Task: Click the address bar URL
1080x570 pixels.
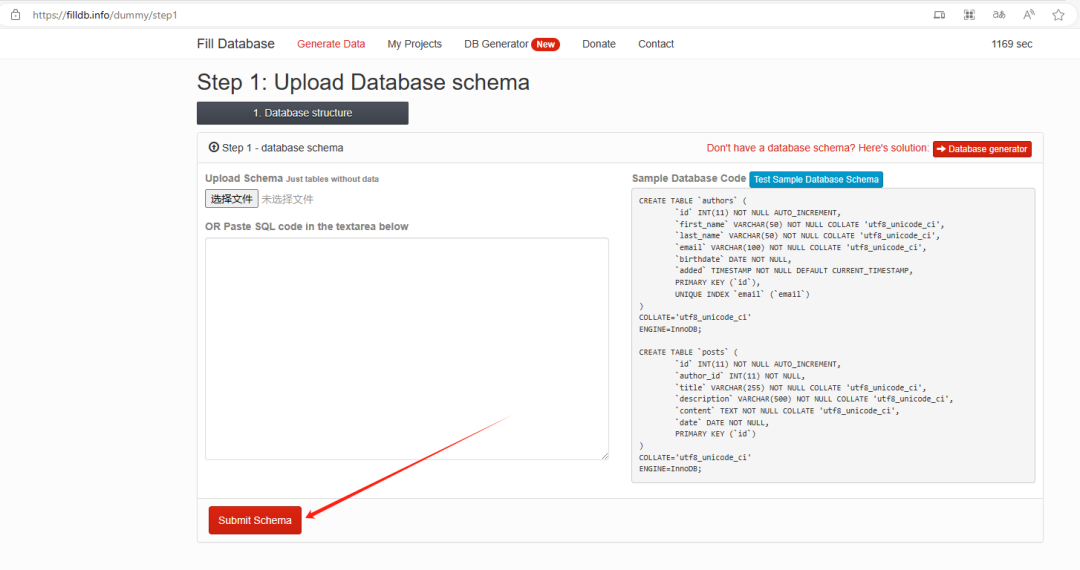Action: [105, 14]
